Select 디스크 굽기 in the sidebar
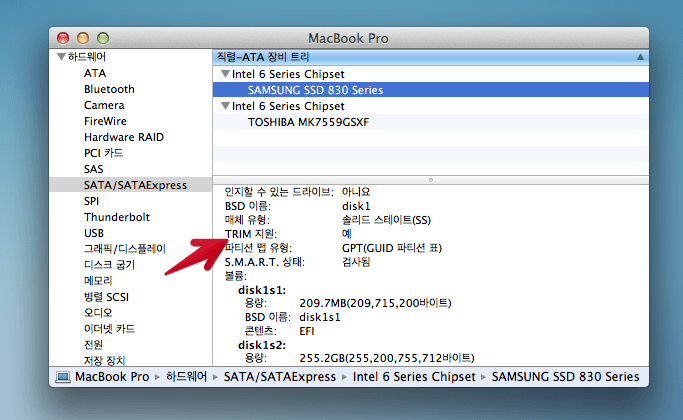 (109, 265)
